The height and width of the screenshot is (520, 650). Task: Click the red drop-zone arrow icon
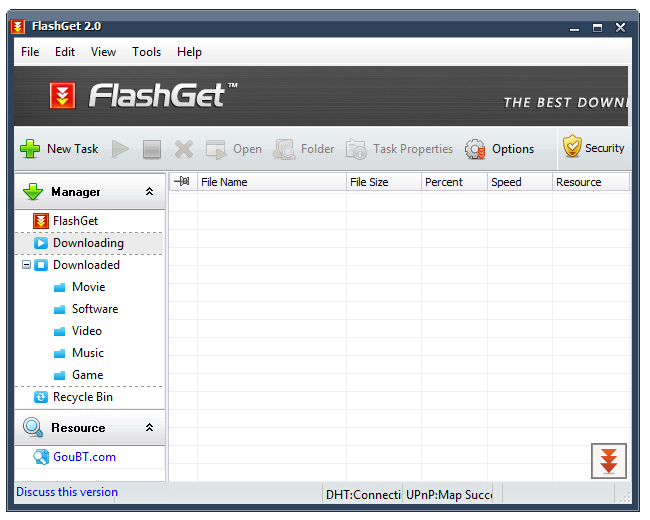(x=609, y=461)
